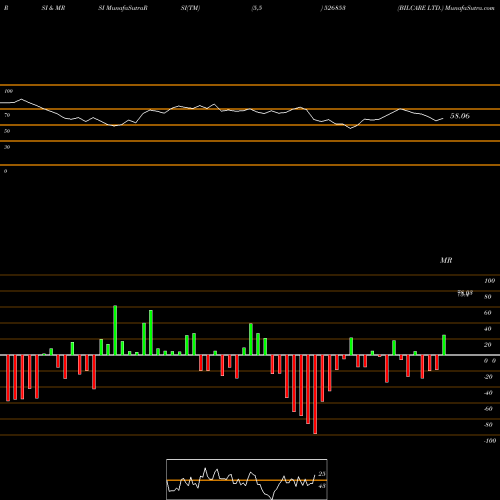Screen dimensions: 500x500
Task: Click the SI(TM) header text
Action: [190, 8]
